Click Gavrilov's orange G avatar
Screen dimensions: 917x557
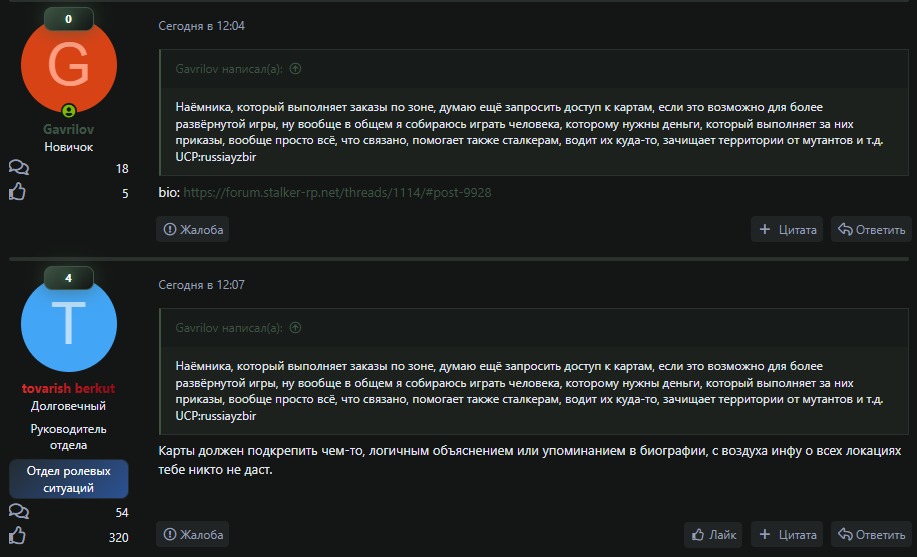tap(68, 66)
